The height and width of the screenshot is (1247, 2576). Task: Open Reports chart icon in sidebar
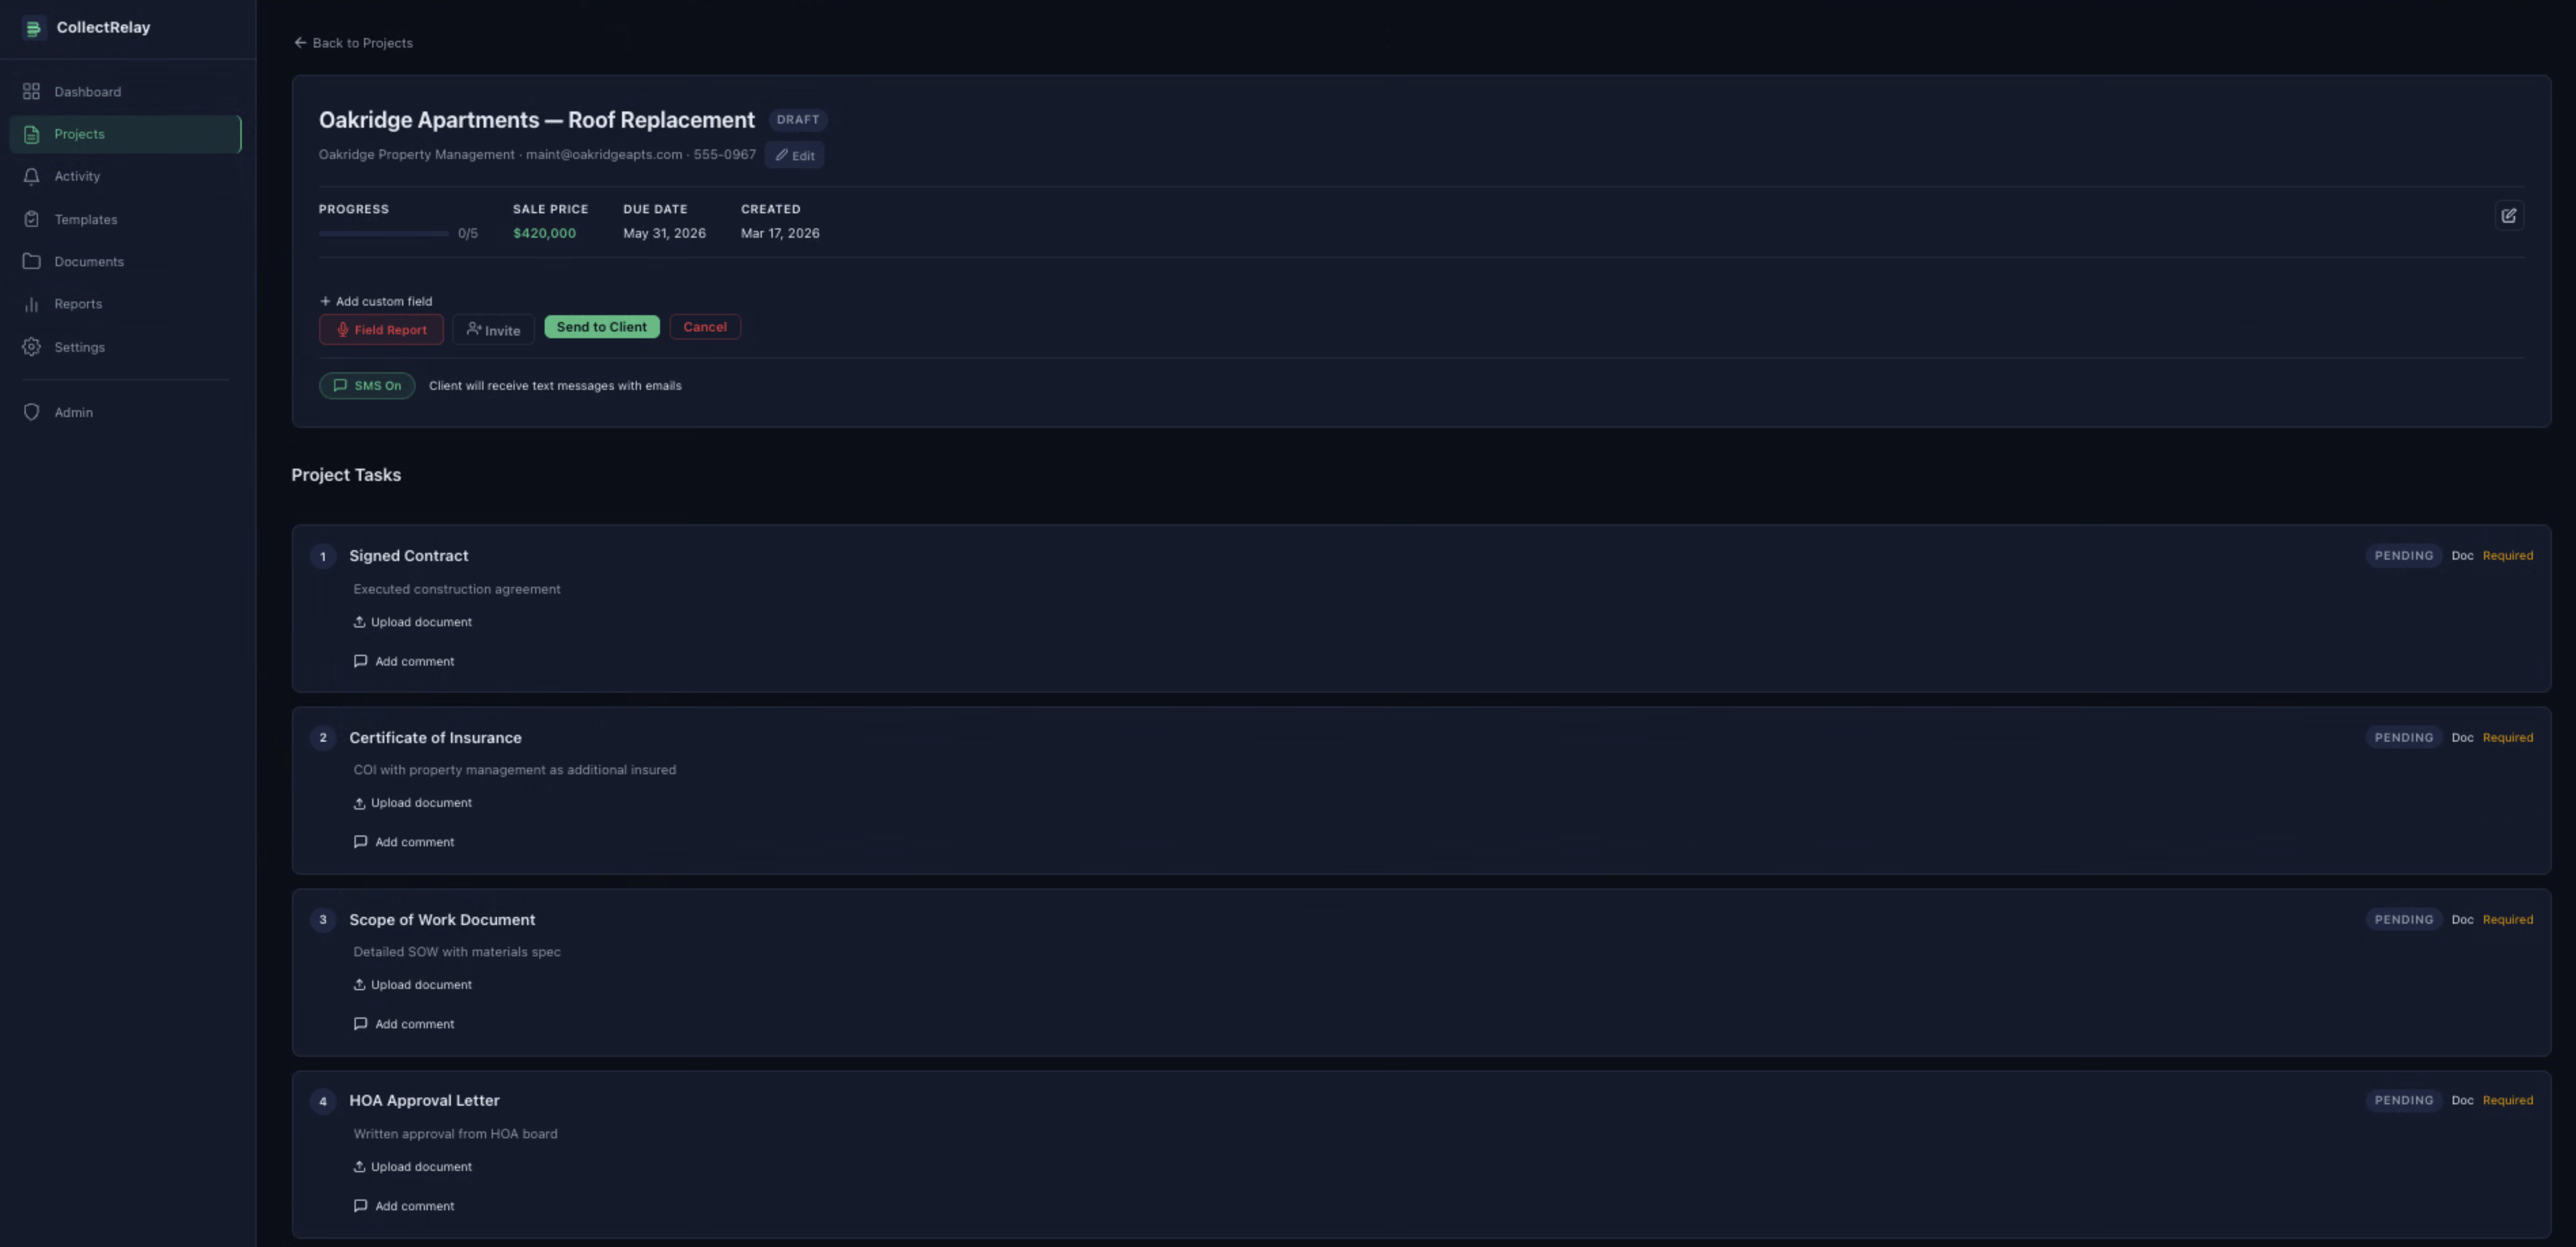click(32, 304)
